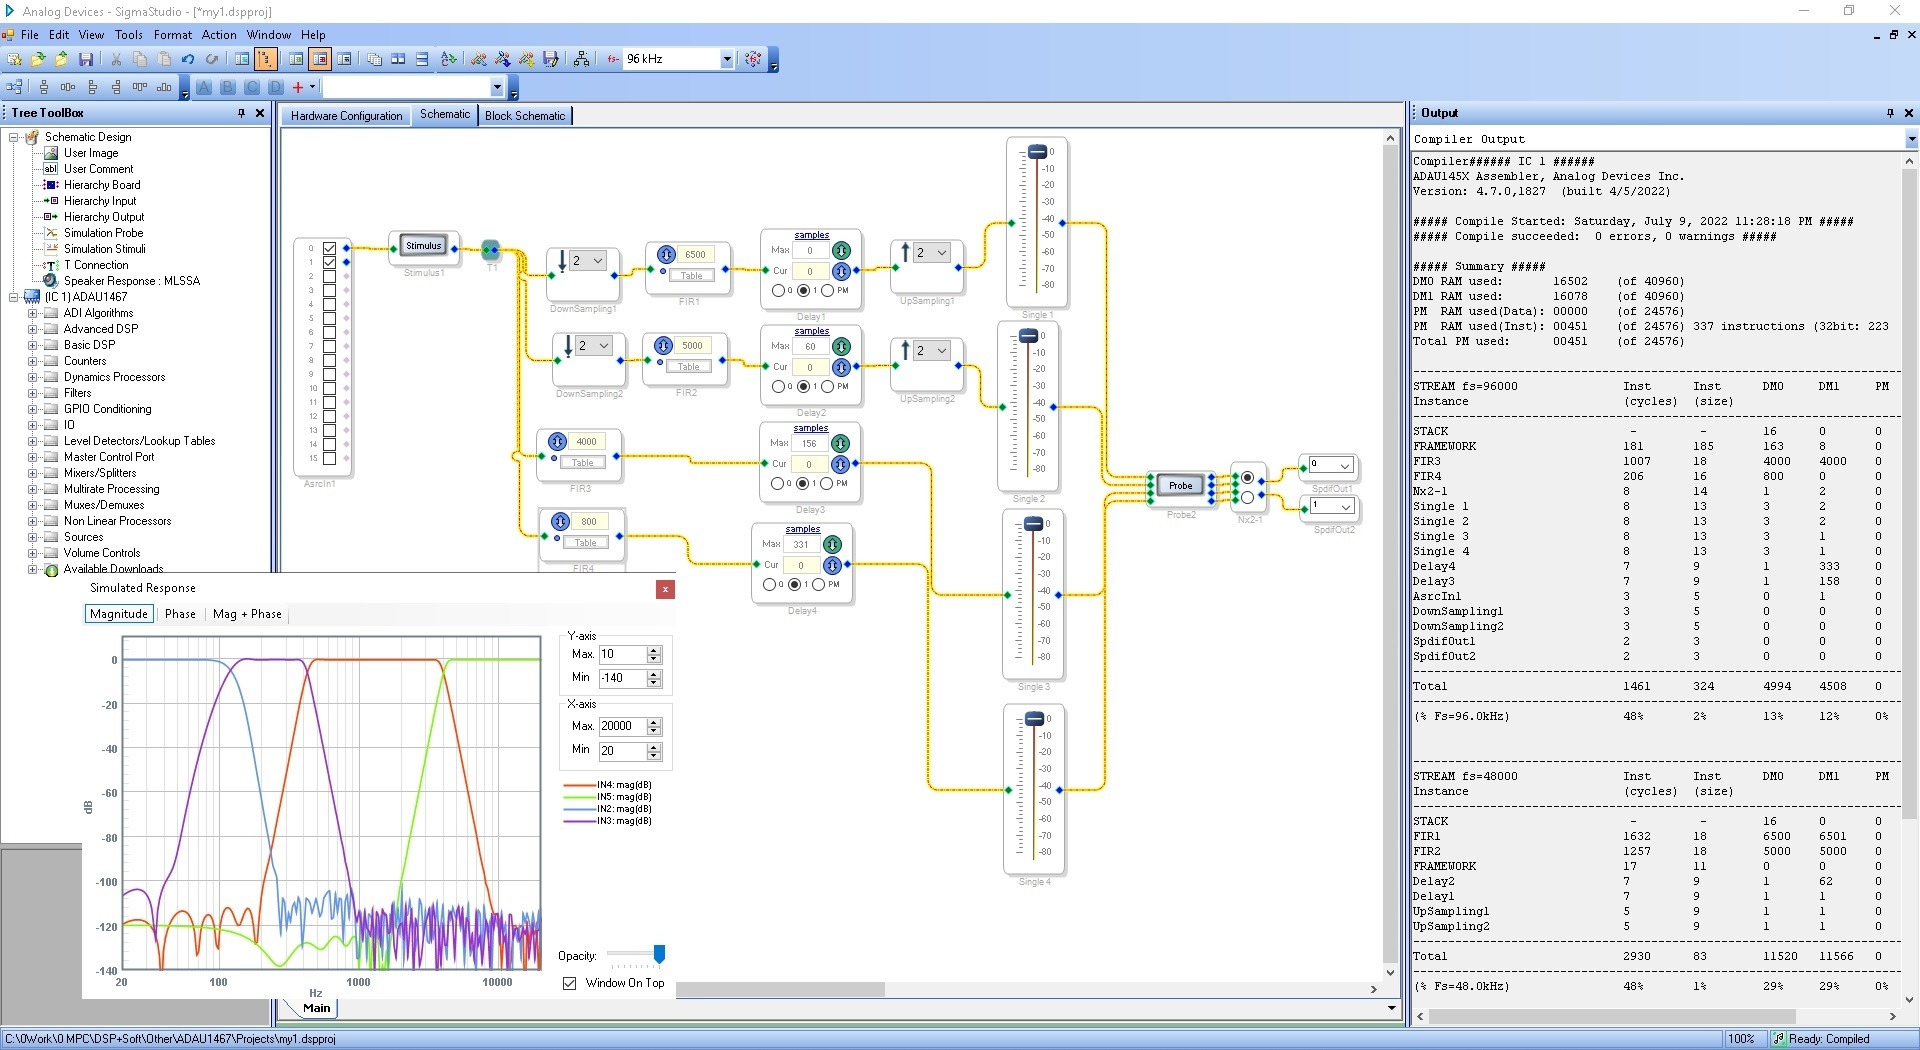The width and height of the screenshot is (1920, 1050).
Task: Click the tile windows side-by-side icon
Action: [x=398, y=59]
